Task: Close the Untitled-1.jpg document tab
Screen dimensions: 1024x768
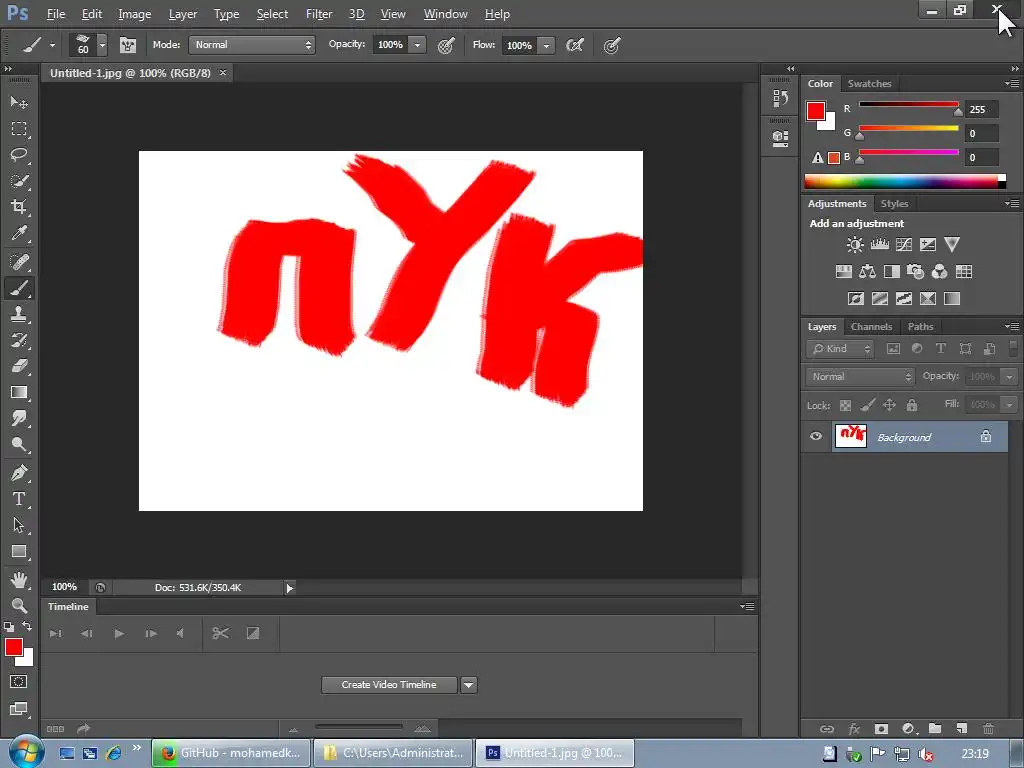Action: (x=223, y=72)
